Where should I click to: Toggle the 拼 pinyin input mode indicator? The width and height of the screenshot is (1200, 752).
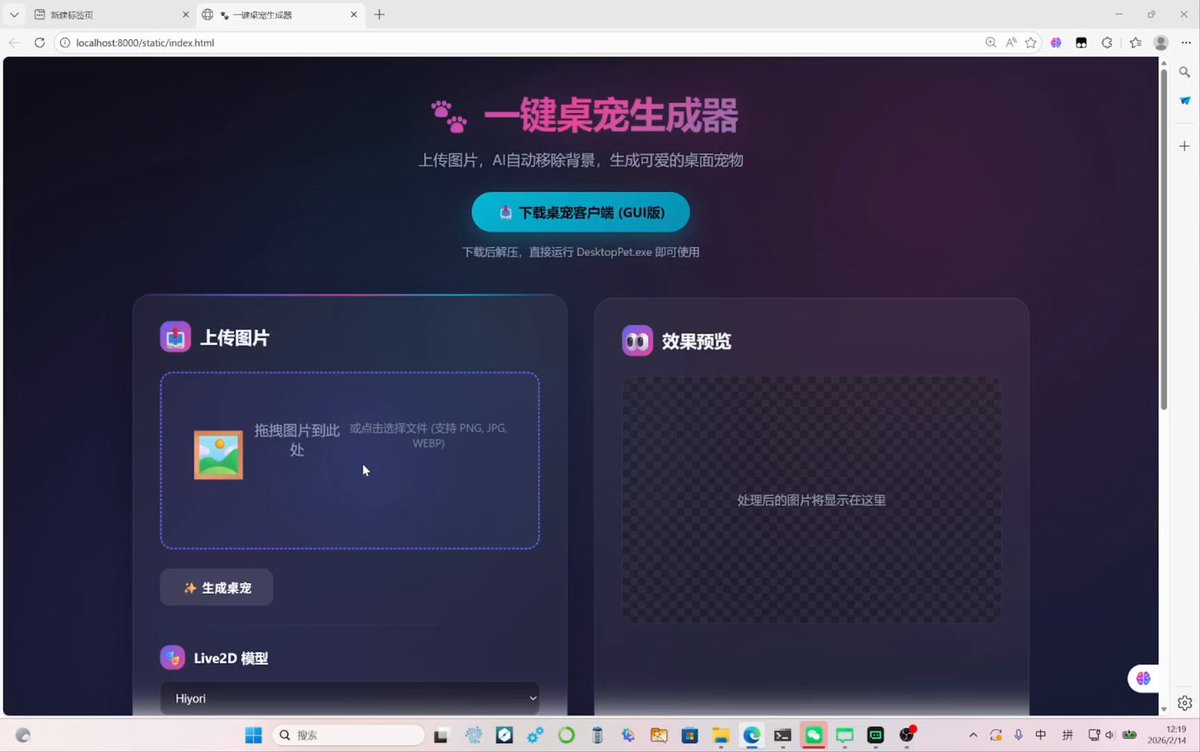(x=1067, y=735)
